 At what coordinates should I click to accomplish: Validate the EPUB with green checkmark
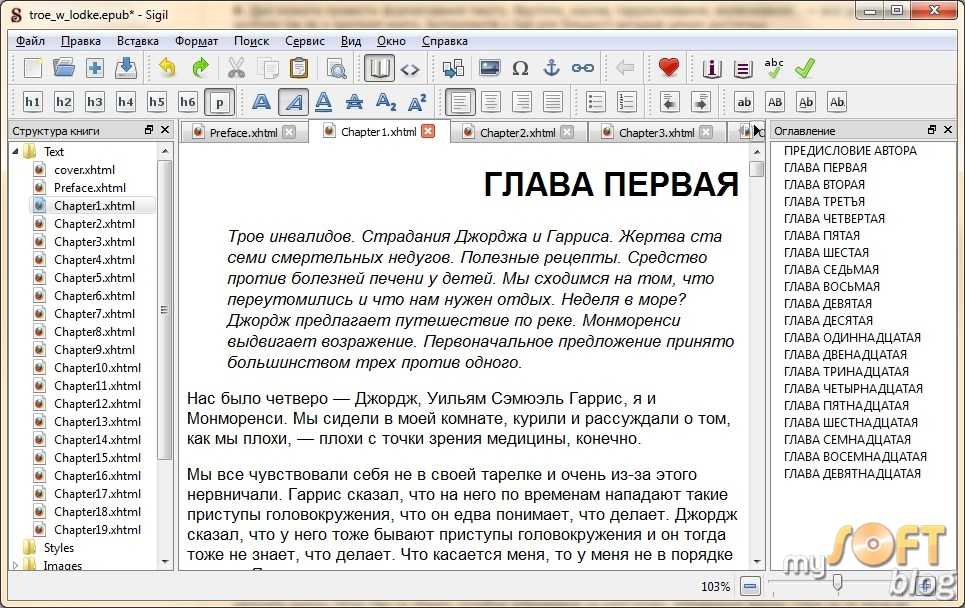pos(805,68)
